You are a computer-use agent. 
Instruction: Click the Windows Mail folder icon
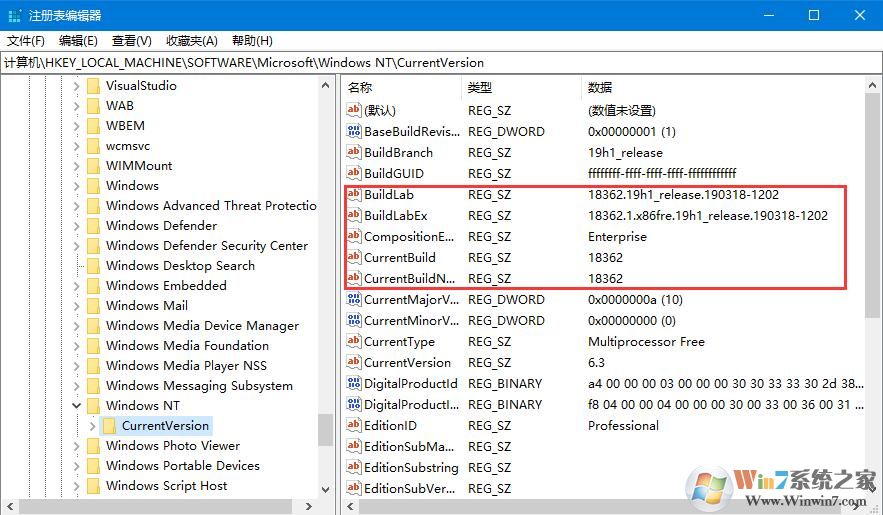(93, 306)
